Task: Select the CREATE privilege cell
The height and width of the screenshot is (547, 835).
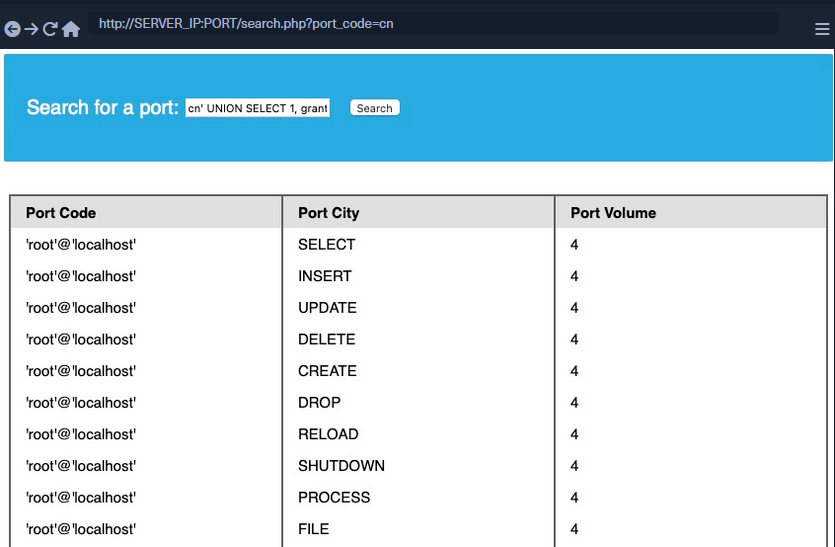Action: 327,371
